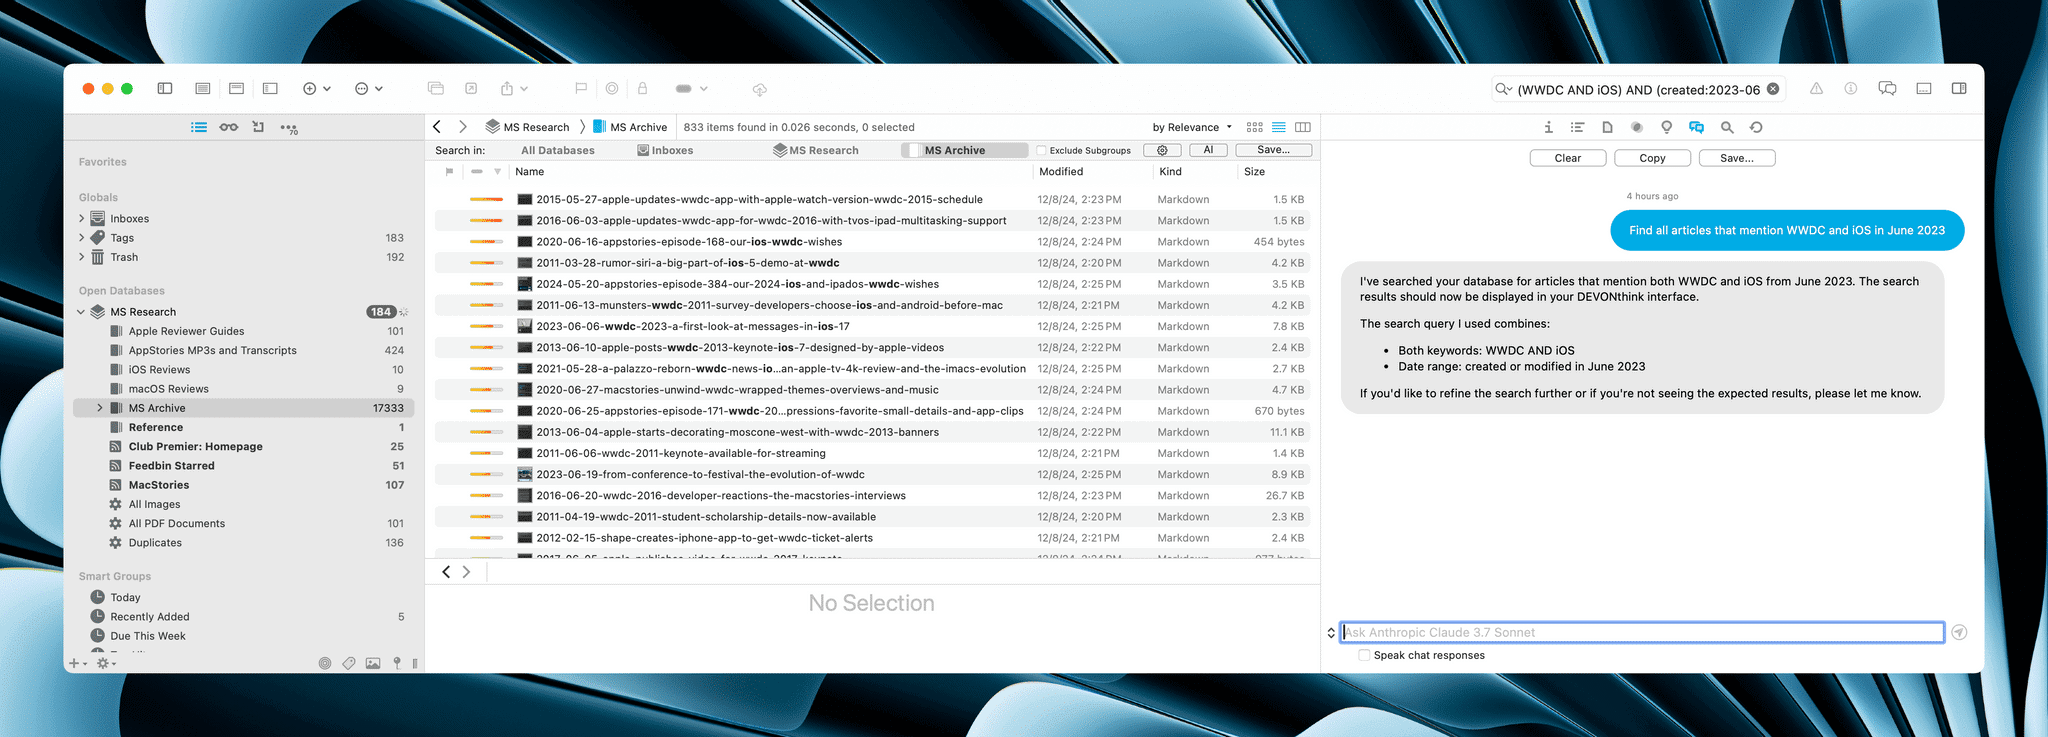This screenshot has width=2048, height=737.
Task: Enable Speak chat responses checkbox
Action: [x=1364, y=655]
